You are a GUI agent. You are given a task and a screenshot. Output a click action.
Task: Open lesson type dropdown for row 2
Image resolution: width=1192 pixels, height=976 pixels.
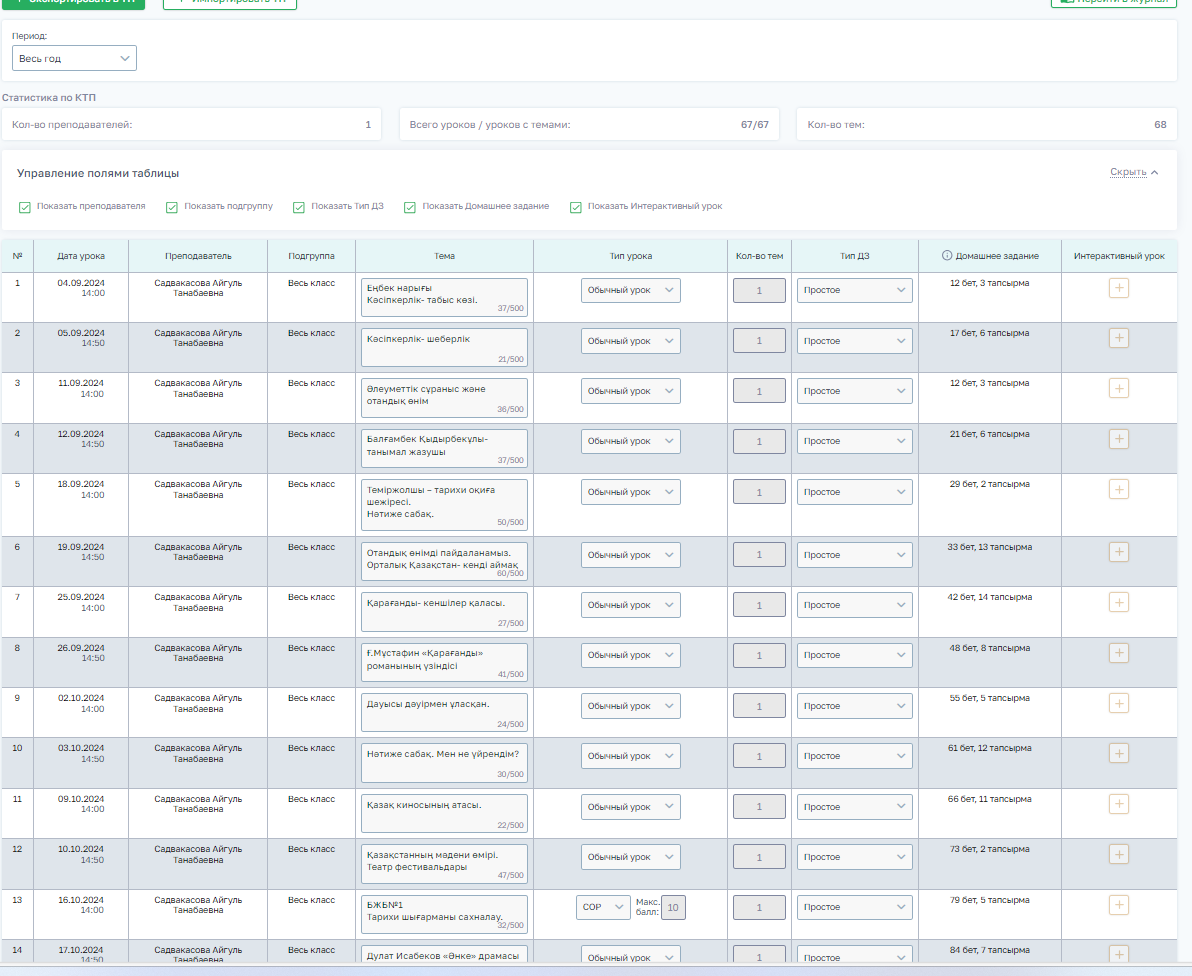[630, 341]
